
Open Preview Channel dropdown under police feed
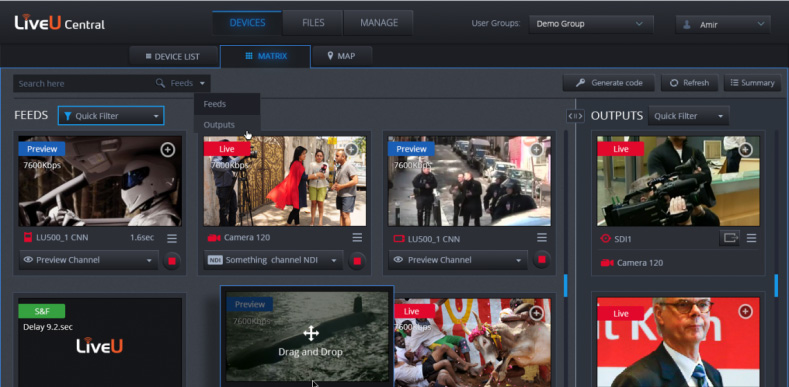pyautogui.click(x=458, y=260)
